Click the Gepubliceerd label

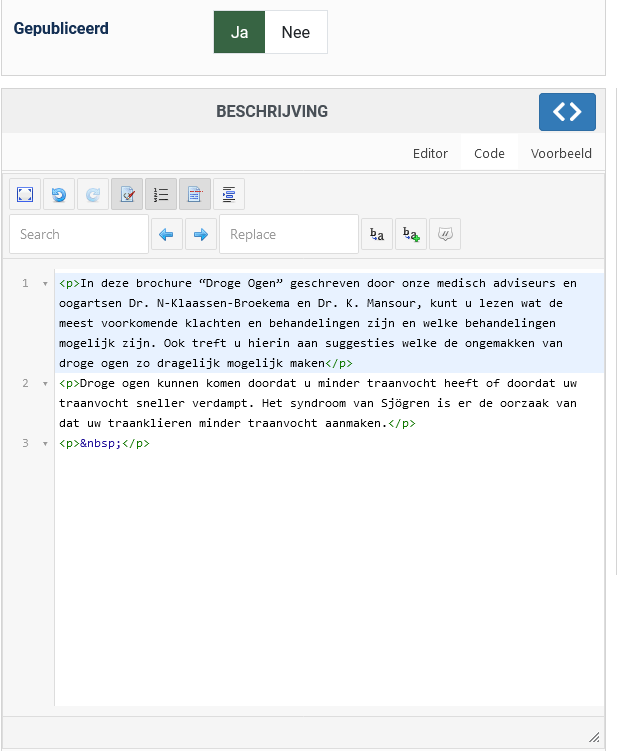(x=61, y=29)
